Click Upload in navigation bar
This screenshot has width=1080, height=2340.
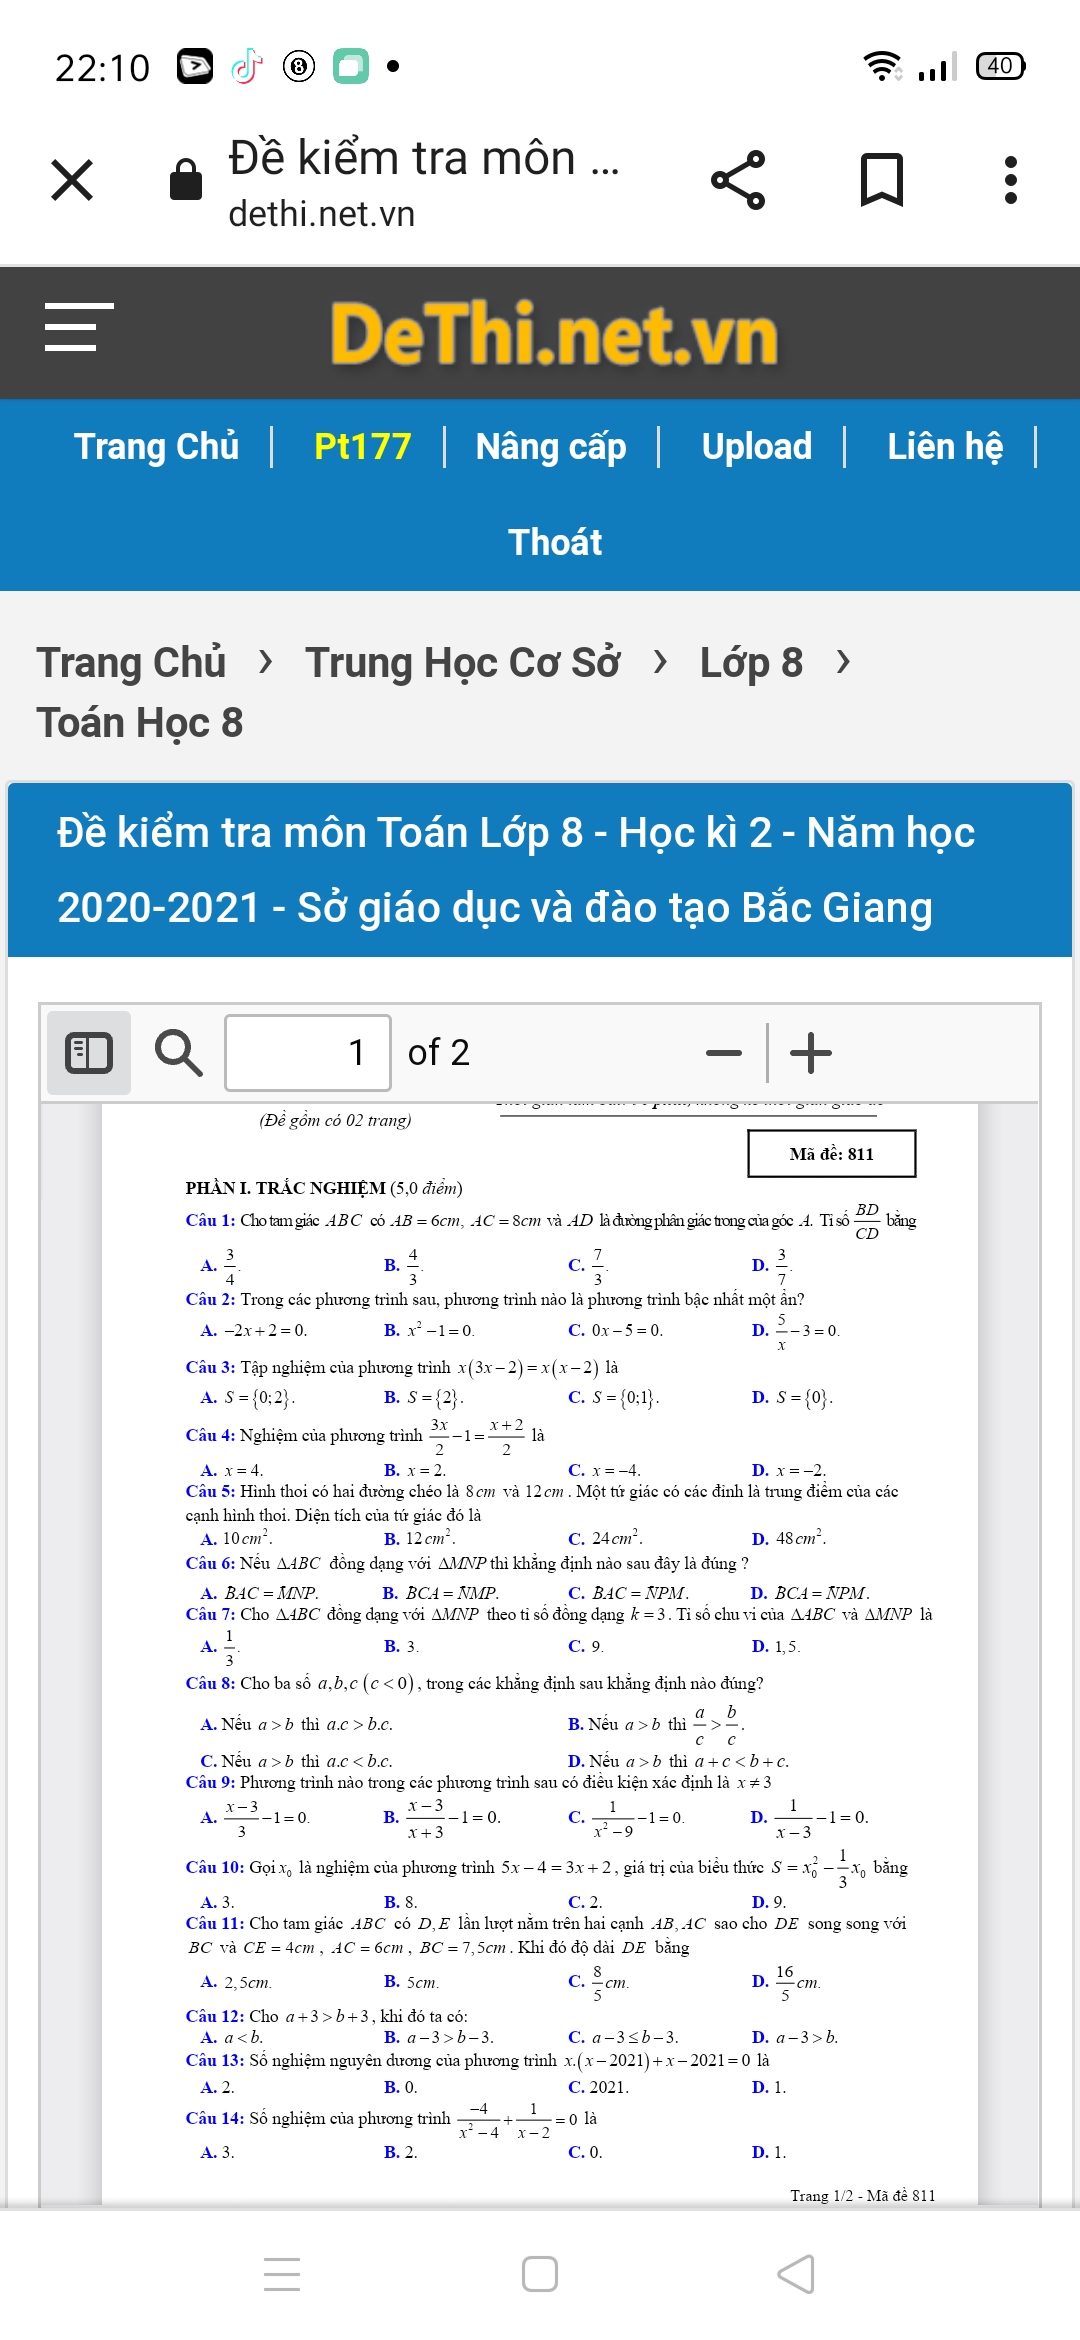756,446
